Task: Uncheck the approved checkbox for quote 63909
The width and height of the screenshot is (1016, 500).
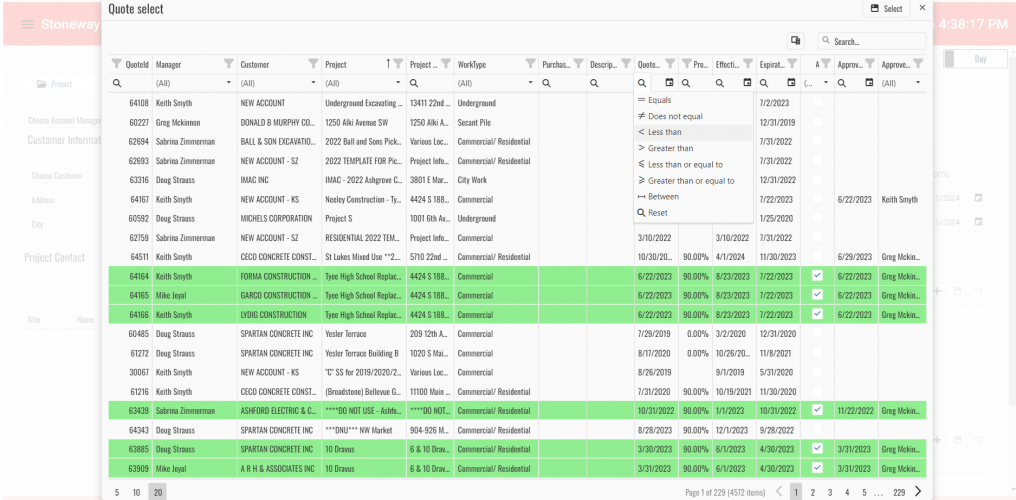Action: click(x=817, y=467)
